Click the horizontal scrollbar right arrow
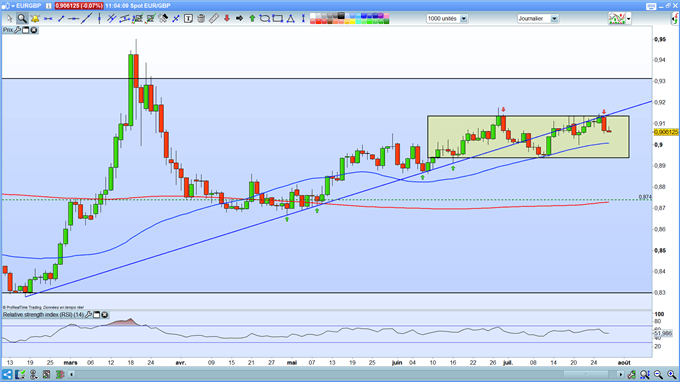 (x=621, y=374)
